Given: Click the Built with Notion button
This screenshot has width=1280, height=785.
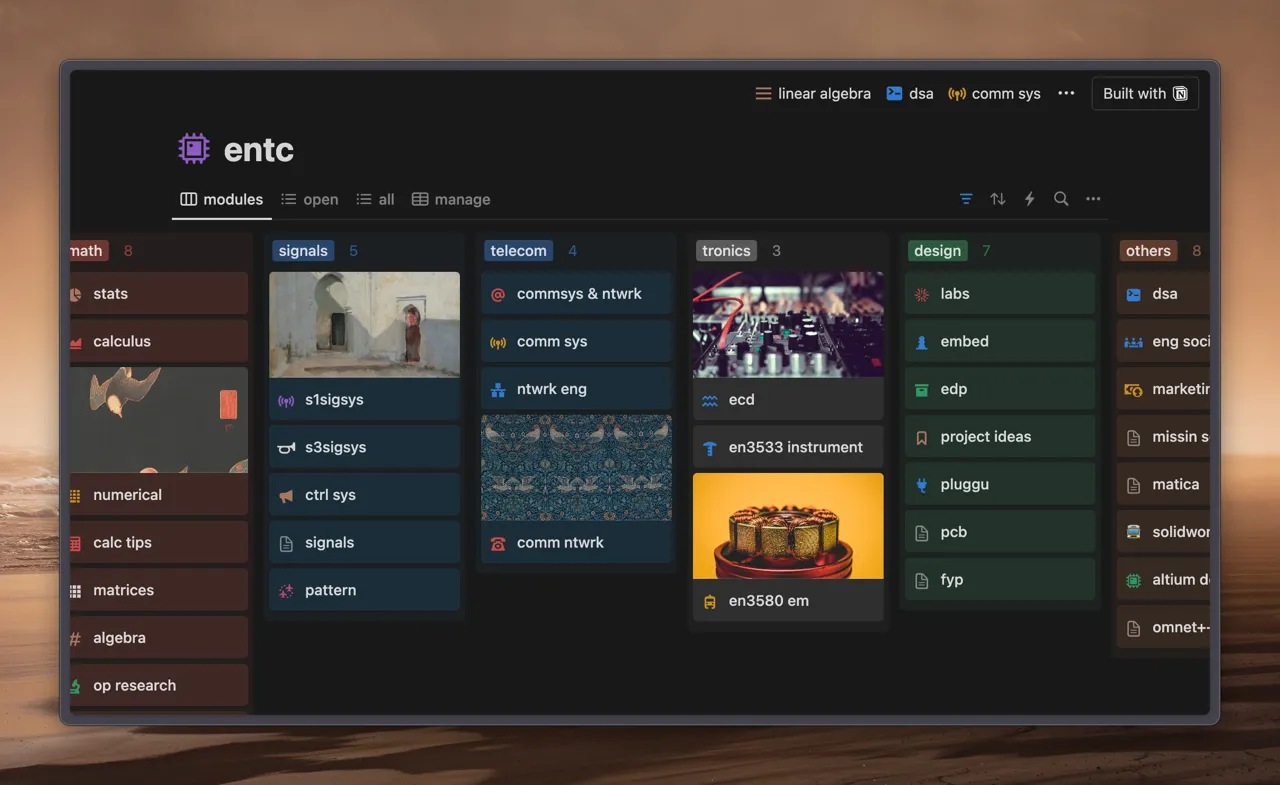Looking at the screenshot, I should [1145, 93].
